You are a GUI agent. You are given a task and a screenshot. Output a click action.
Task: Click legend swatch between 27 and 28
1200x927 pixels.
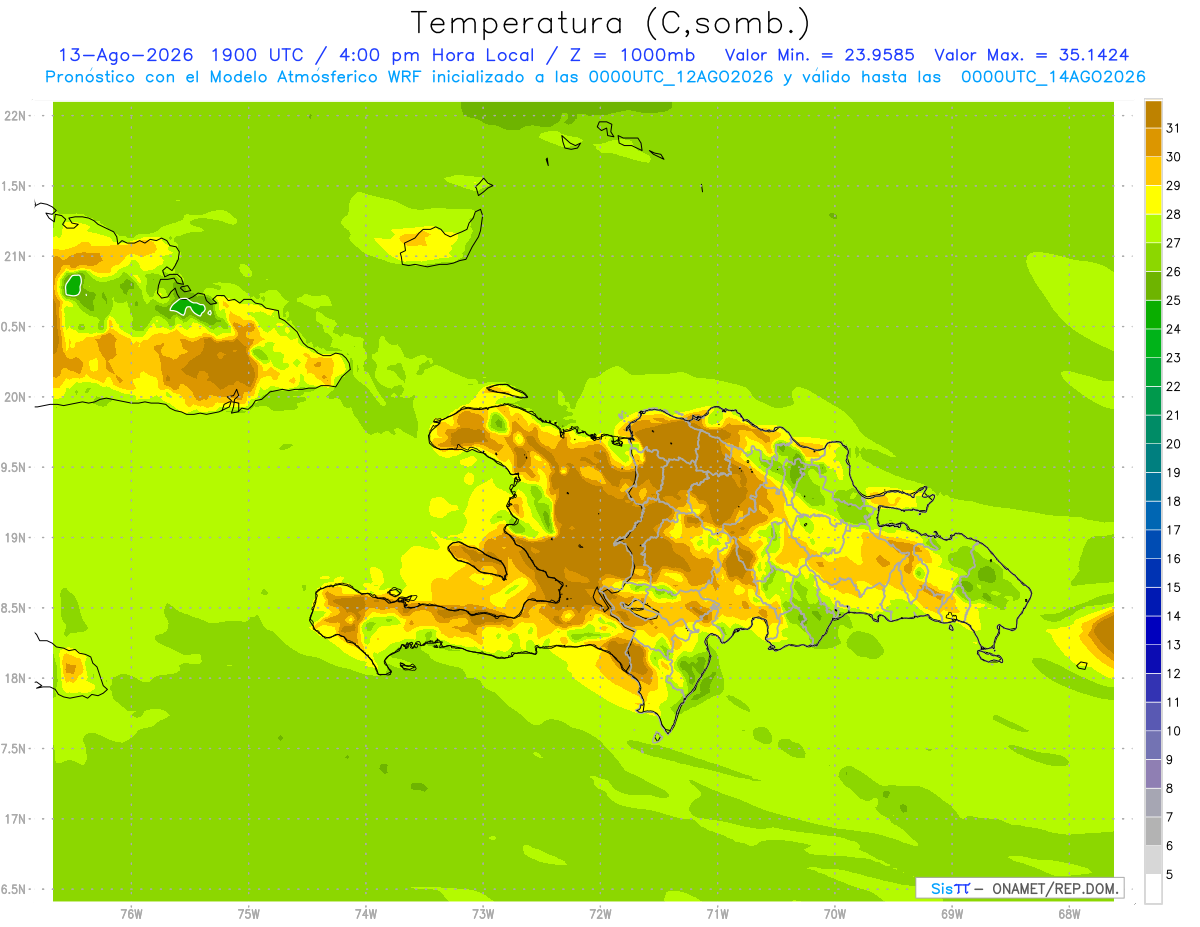click(x=1153, y=228)
